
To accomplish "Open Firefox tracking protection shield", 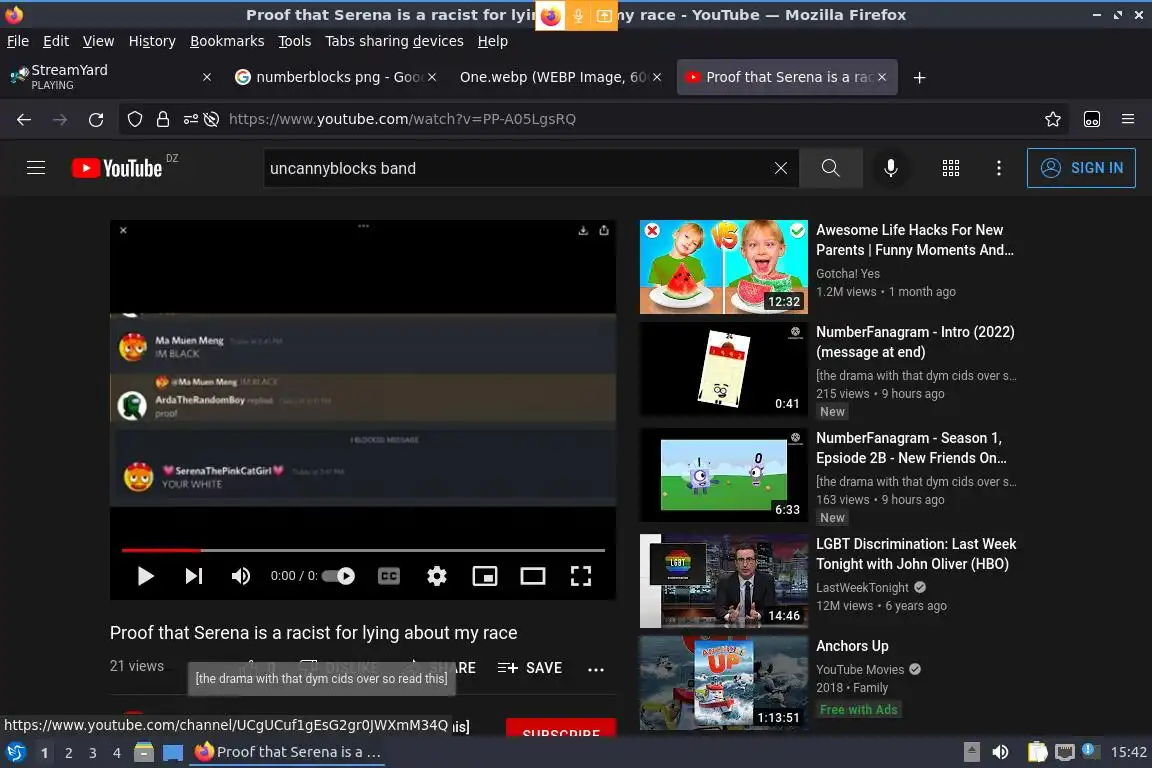I will click(x=134, y=119).
